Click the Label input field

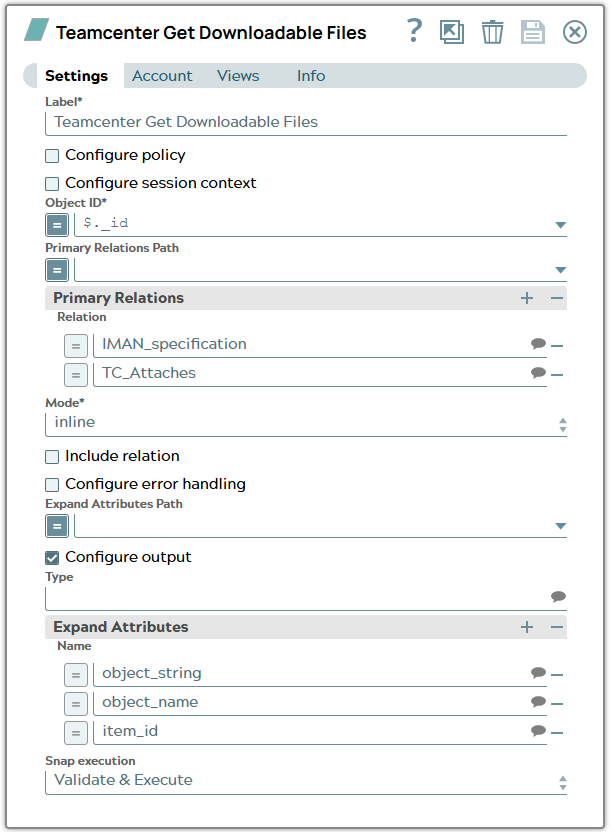point(306,123)
